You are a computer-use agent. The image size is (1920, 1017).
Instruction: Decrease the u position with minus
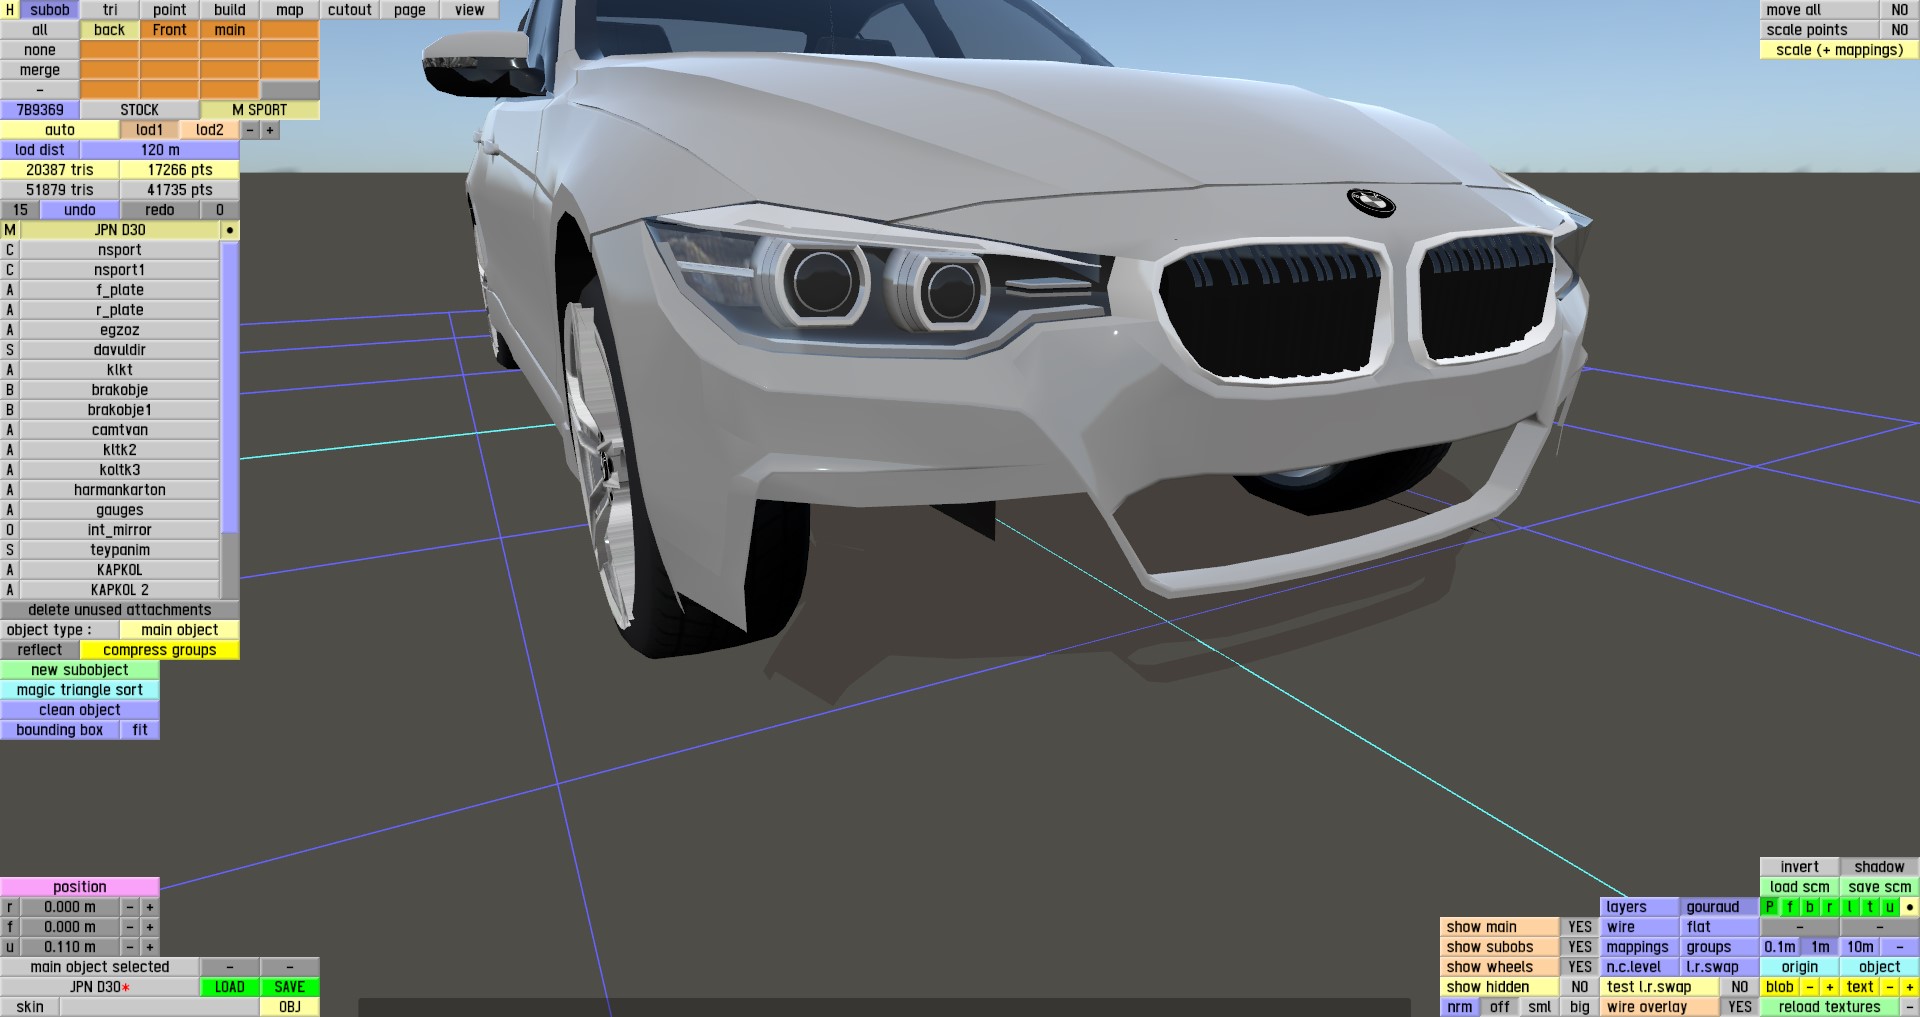click(130, 947)
